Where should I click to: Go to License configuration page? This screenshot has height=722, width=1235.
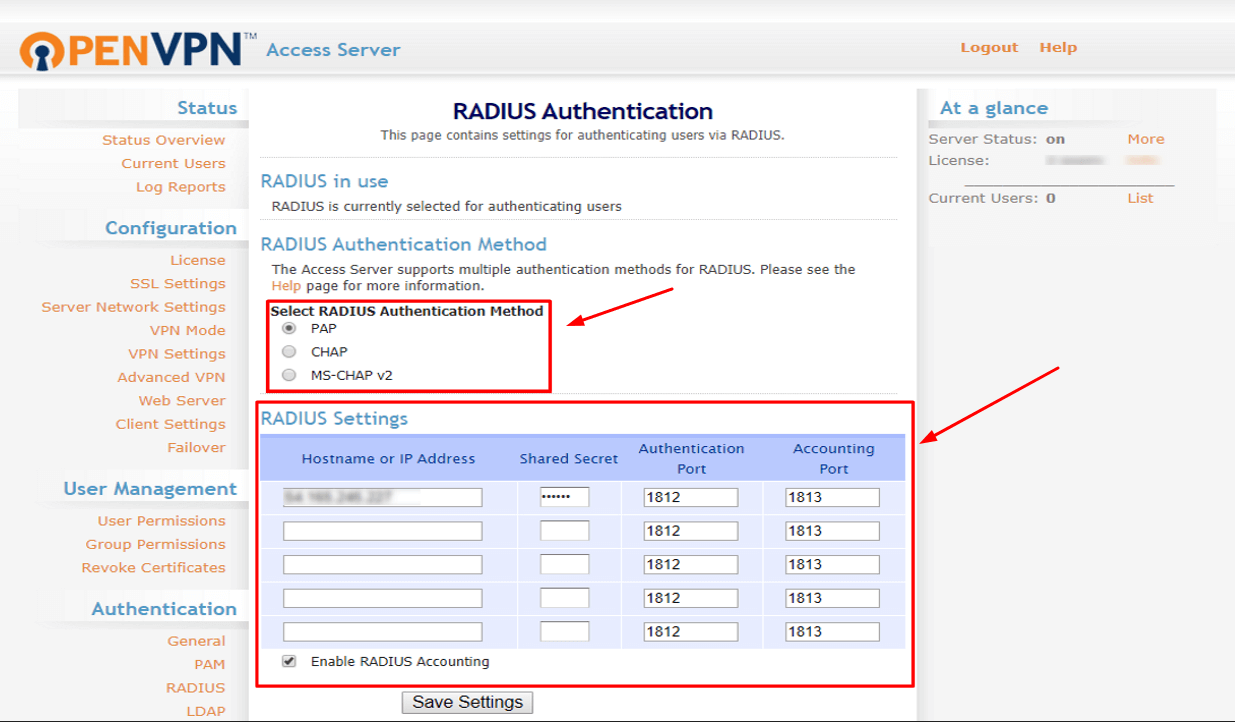pyautogui.click(x=197, y=260)
